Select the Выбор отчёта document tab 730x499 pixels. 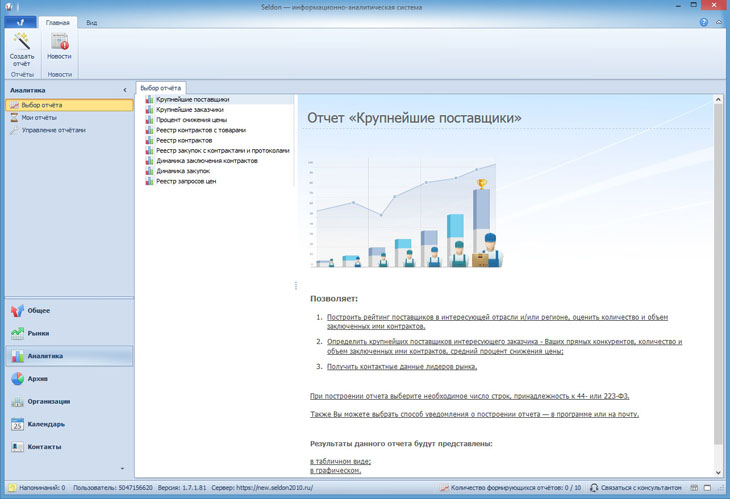pyautogui.click(x=161, y=88)
